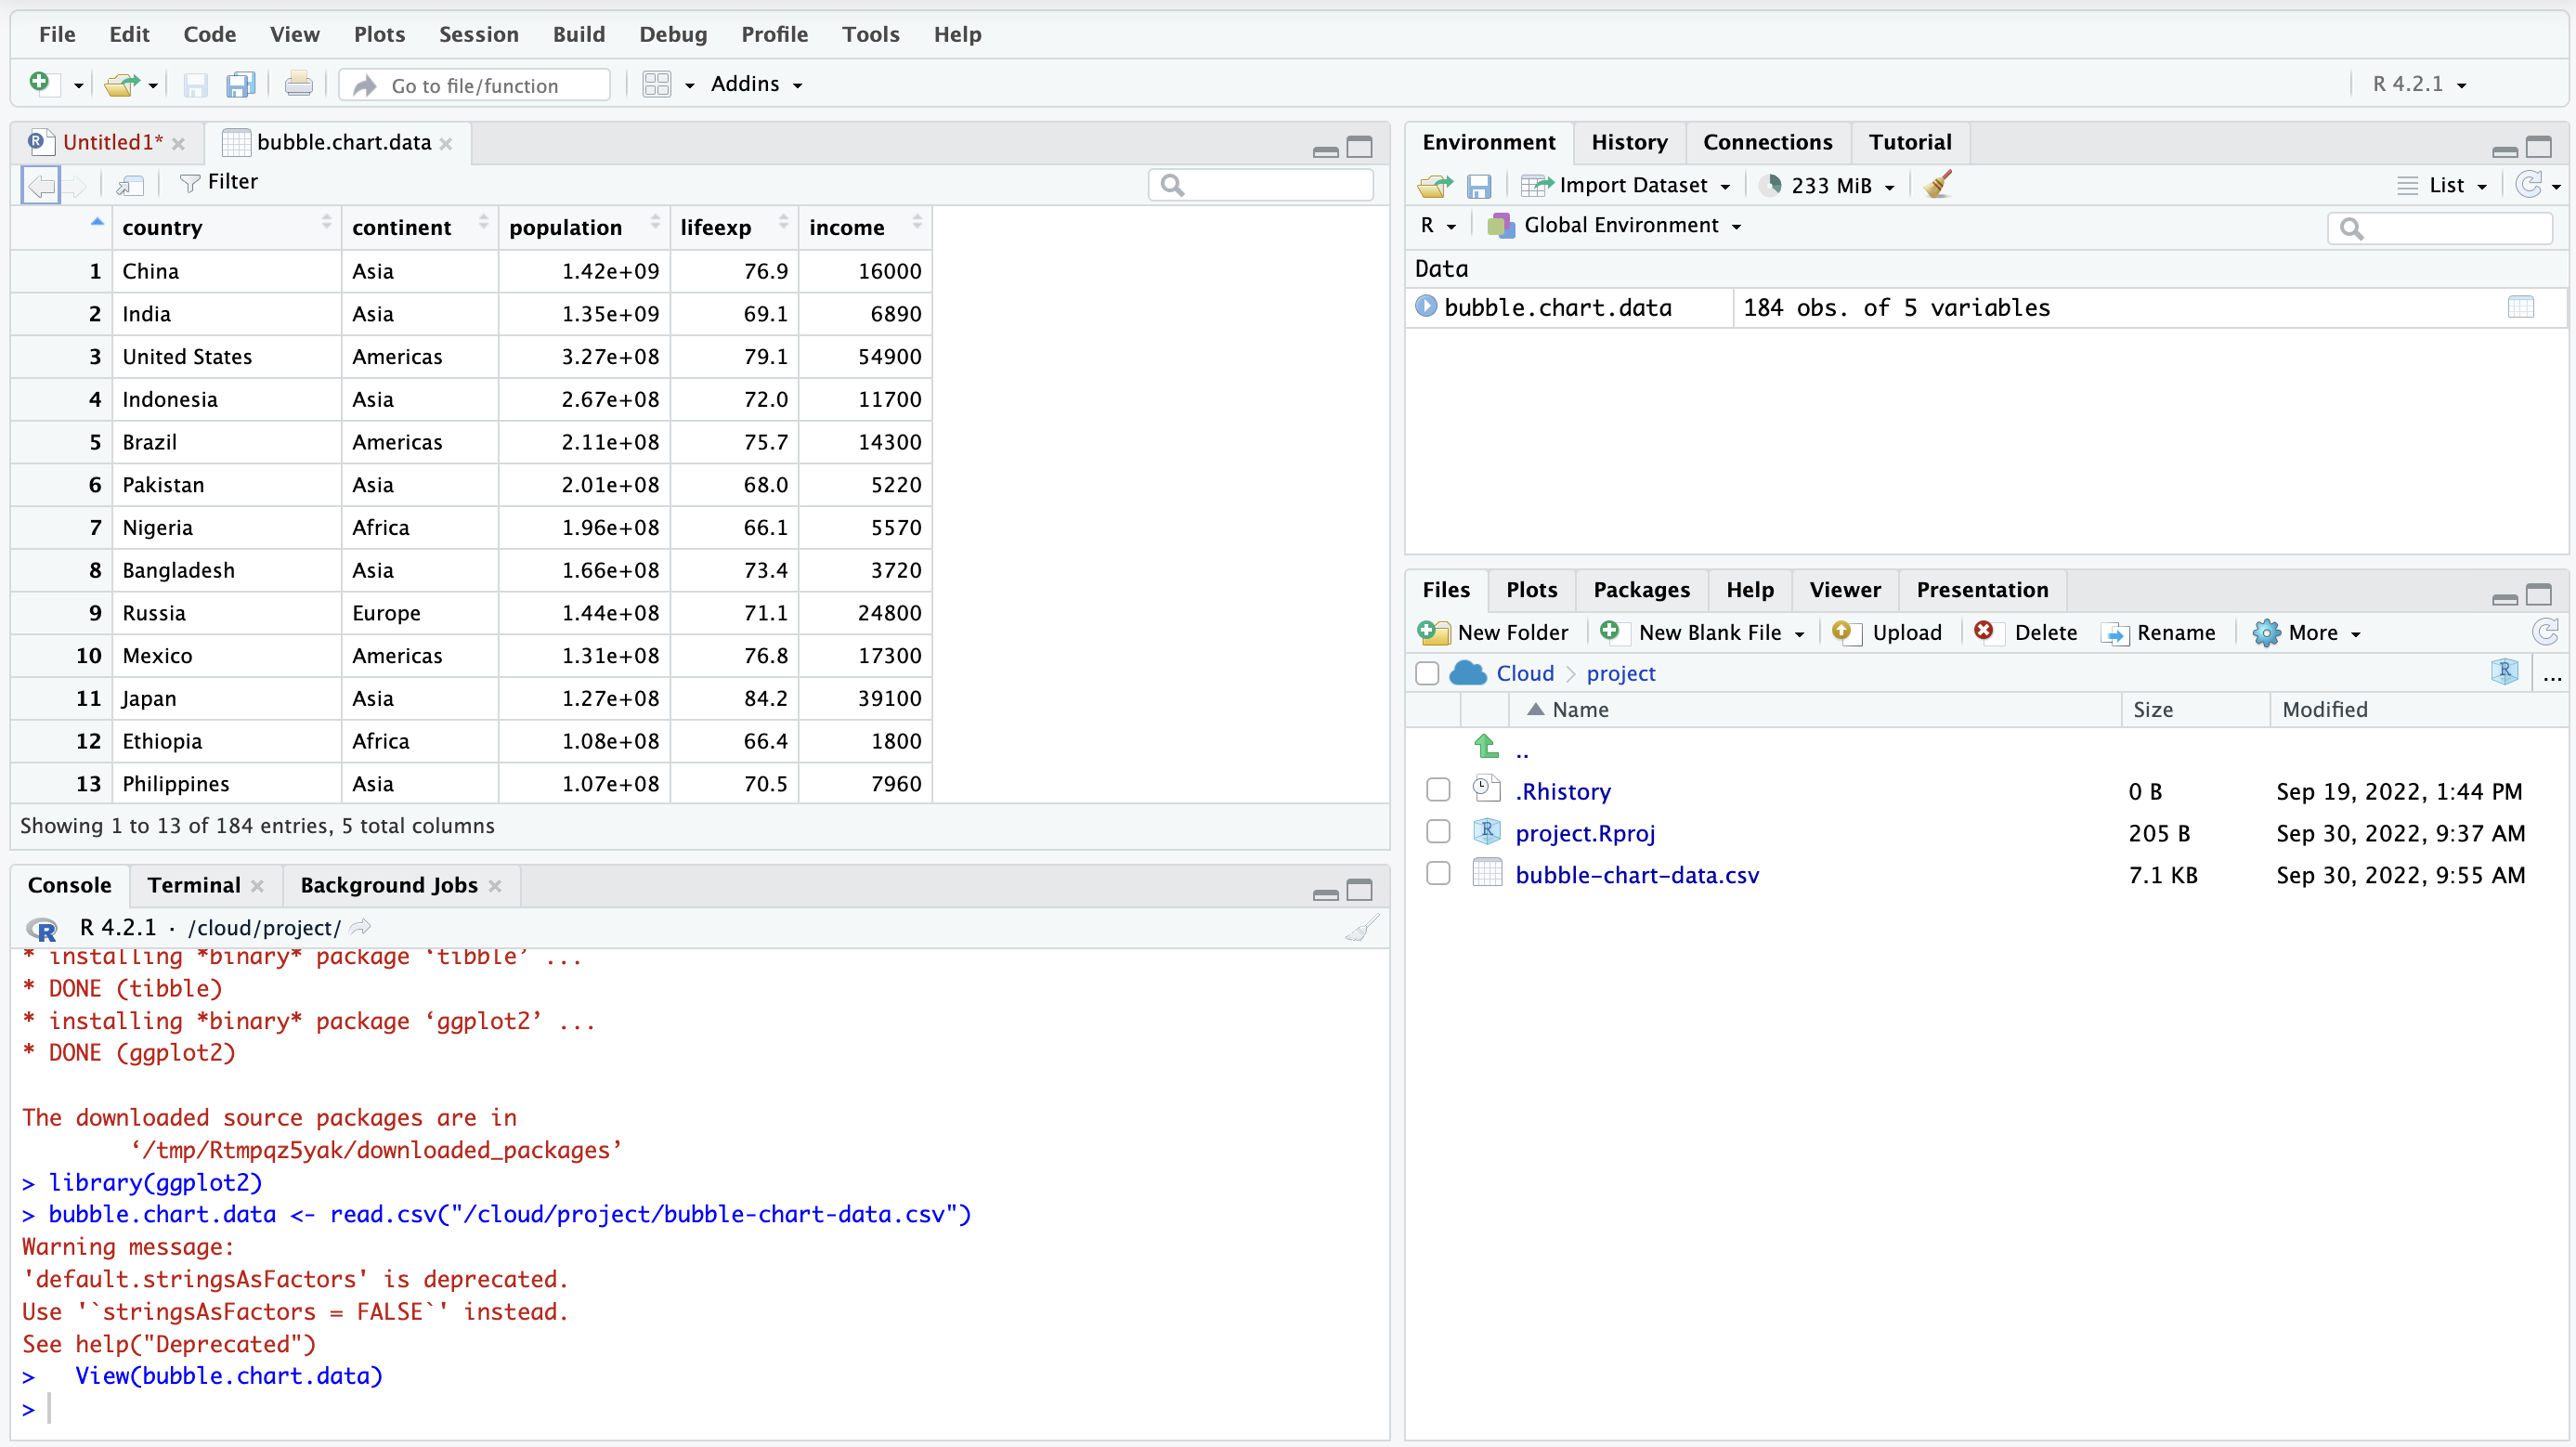Expand the Addins menu

[755, 84]
